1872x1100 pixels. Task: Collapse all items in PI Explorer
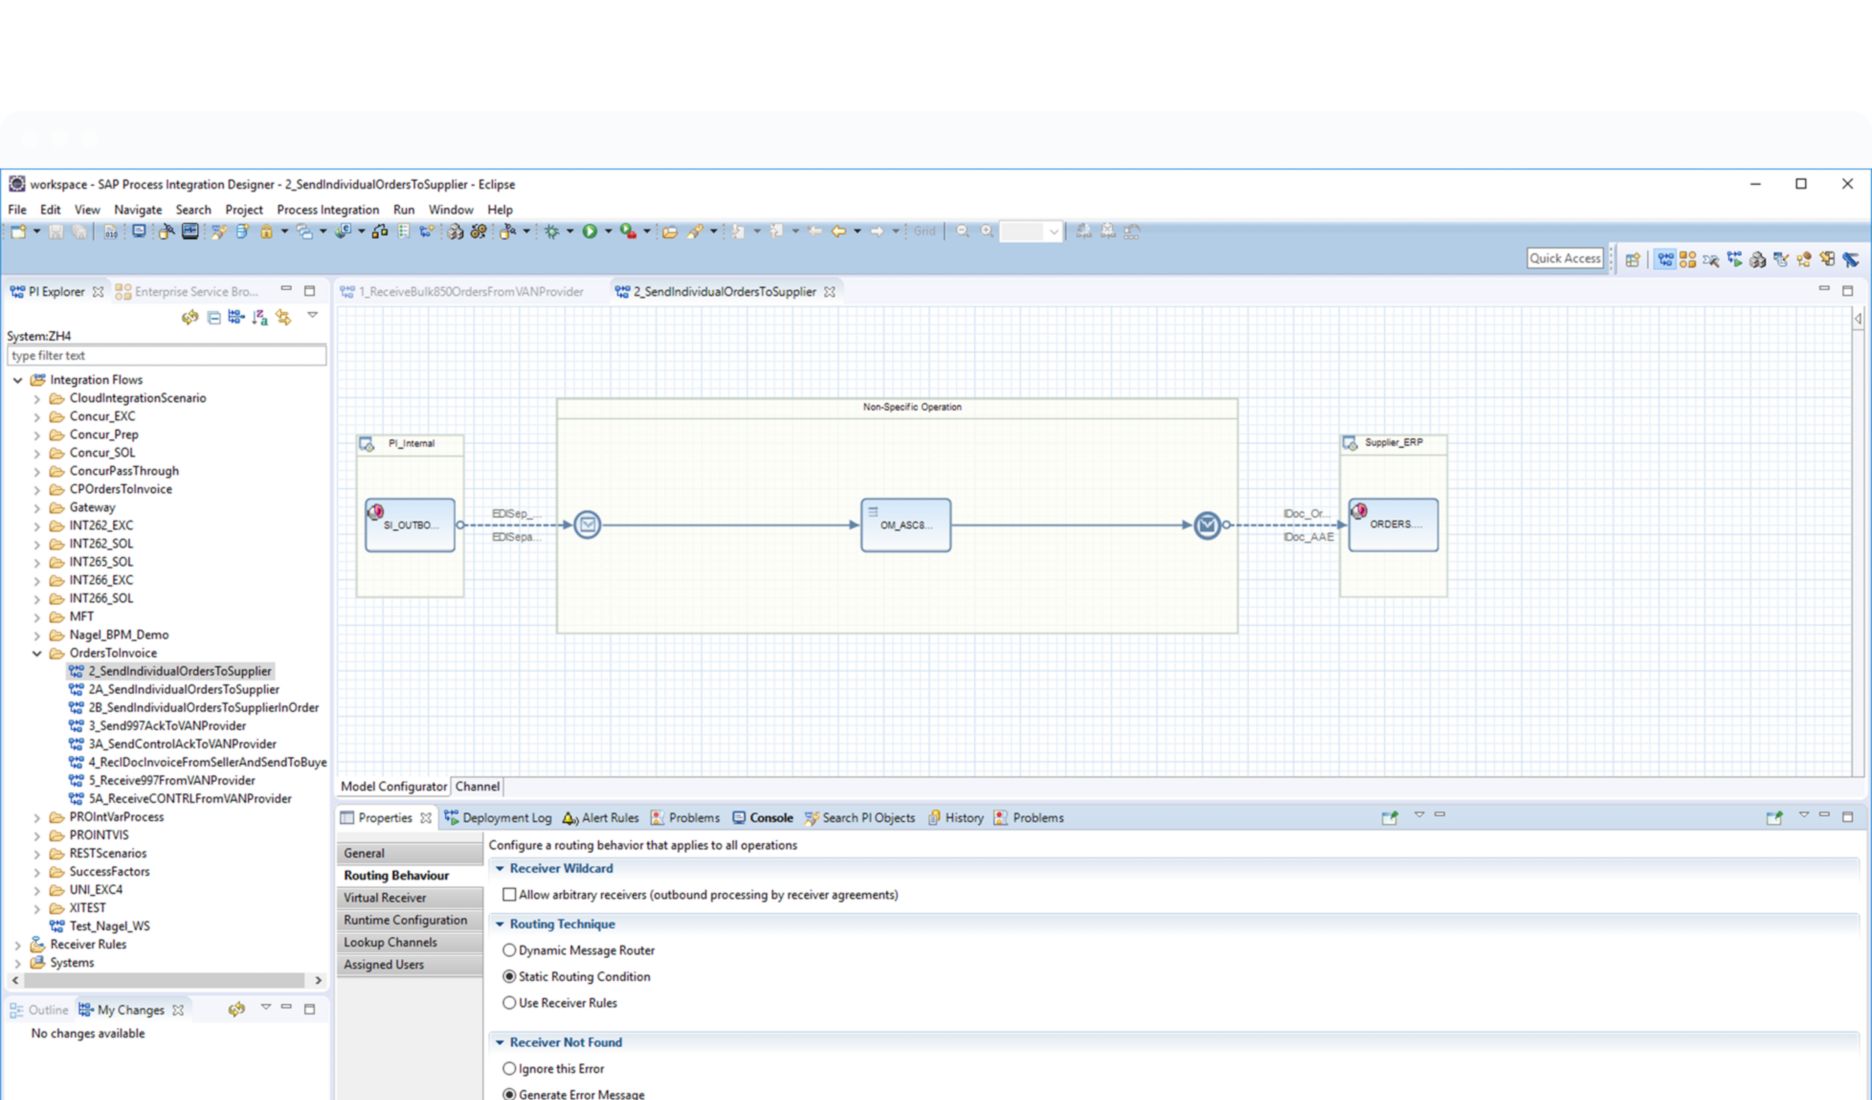(x=214, y=318)
